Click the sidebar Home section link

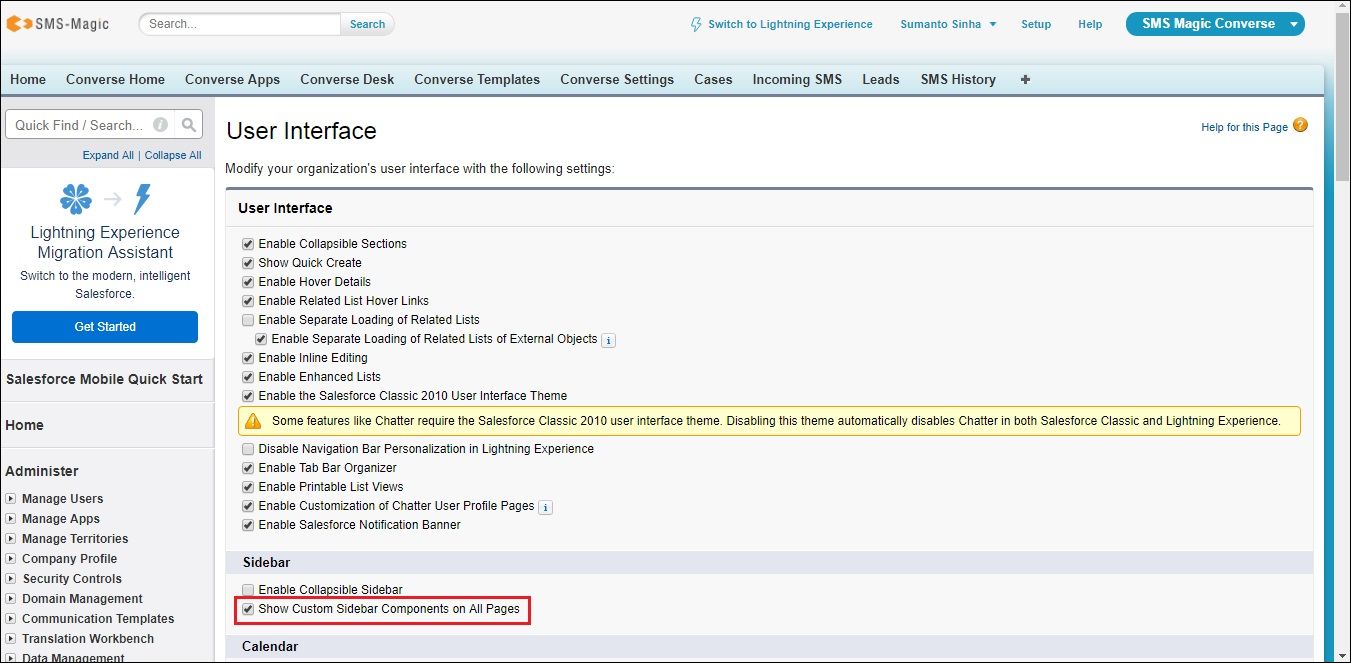click(24, 425)
